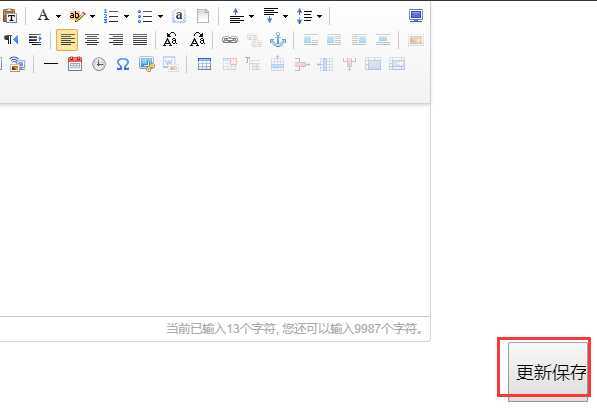This screenshot has height=410, width=597.
Task: Set right-to-left text direction pilcrow icon
Action: (x=11, y=40)
